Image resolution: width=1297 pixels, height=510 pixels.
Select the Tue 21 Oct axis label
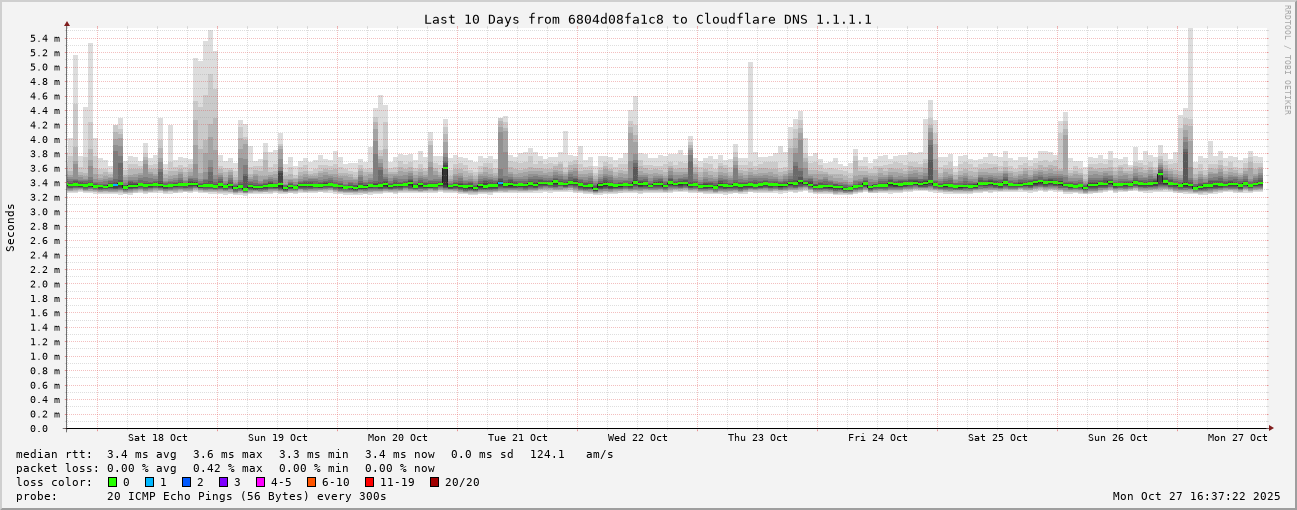[x=517, y=438]
